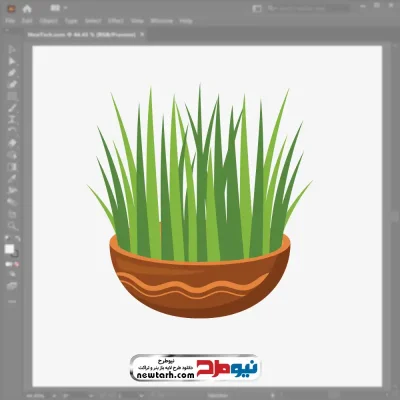Select the Shape Builder tool
Viewport: 400px width, 400px height.
coord(12,155)
